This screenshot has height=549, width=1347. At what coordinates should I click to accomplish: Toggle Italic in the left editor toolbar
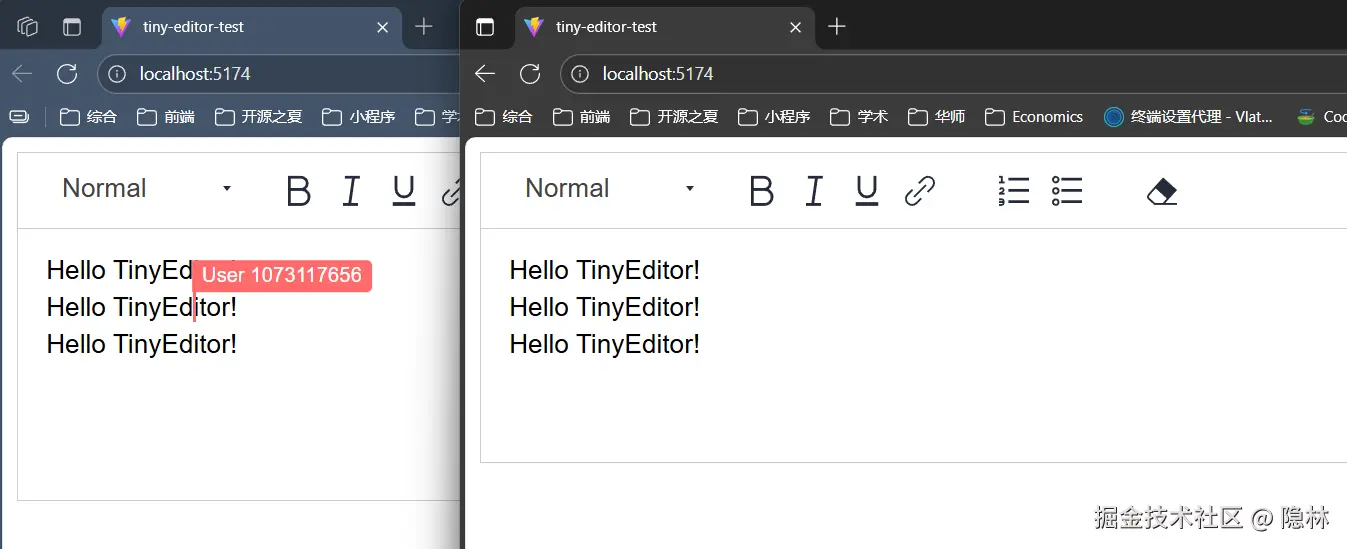pos(351,190)
